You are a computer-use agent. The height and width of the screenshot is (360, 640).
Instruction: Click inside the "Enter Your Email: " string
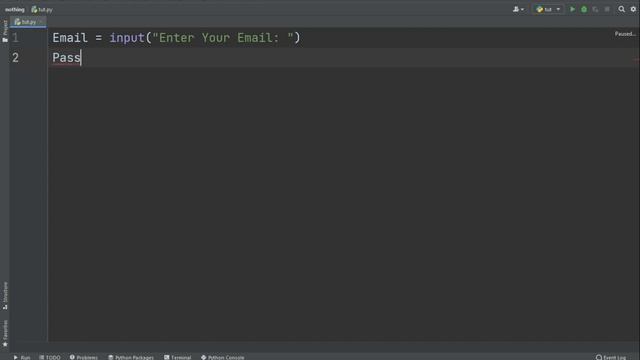pos(223,38)
